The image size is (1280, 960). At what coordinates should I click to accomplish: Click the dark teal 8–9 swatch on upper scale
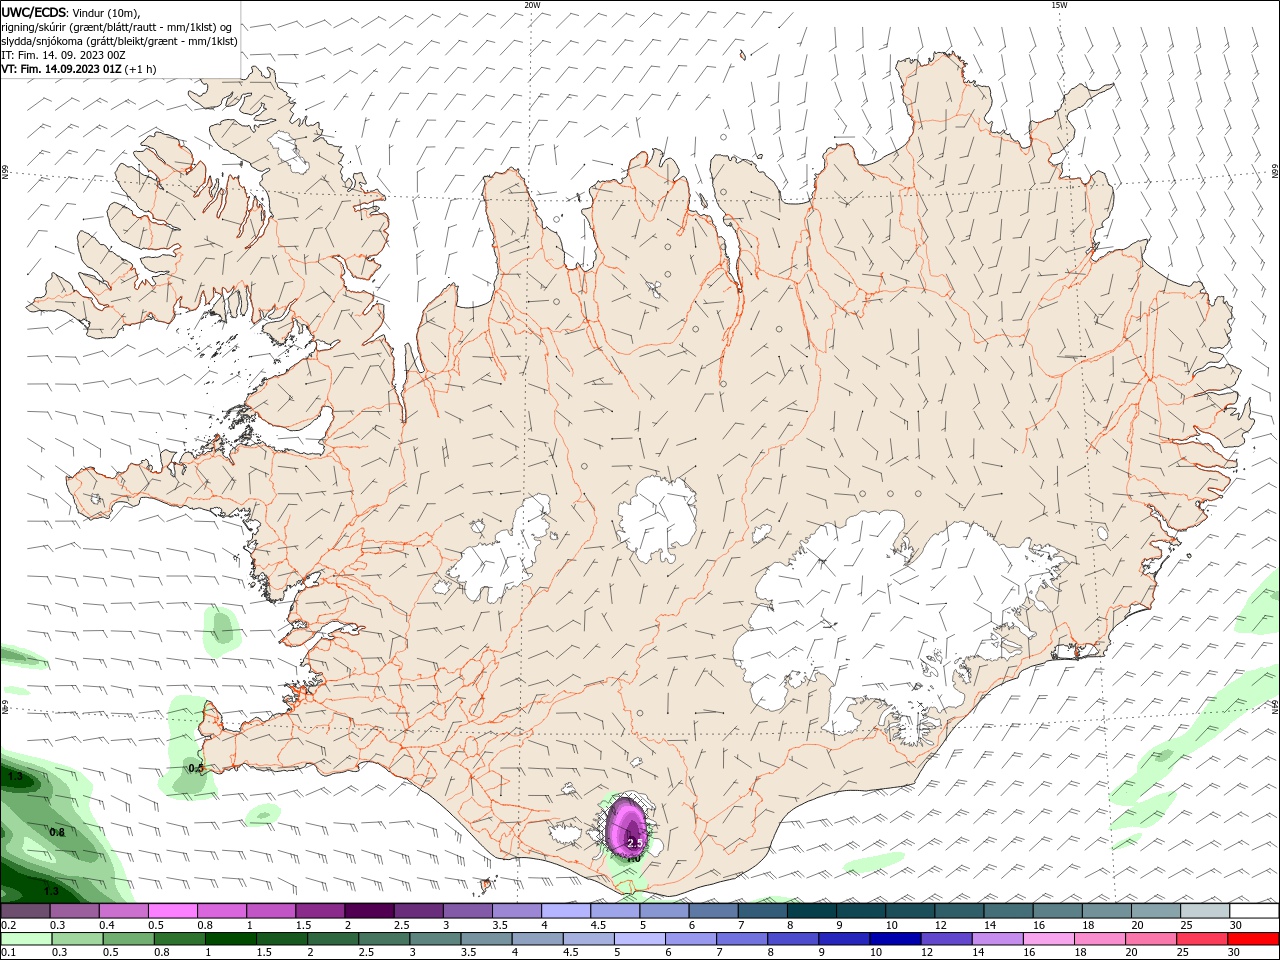click(x=812, y=911)
